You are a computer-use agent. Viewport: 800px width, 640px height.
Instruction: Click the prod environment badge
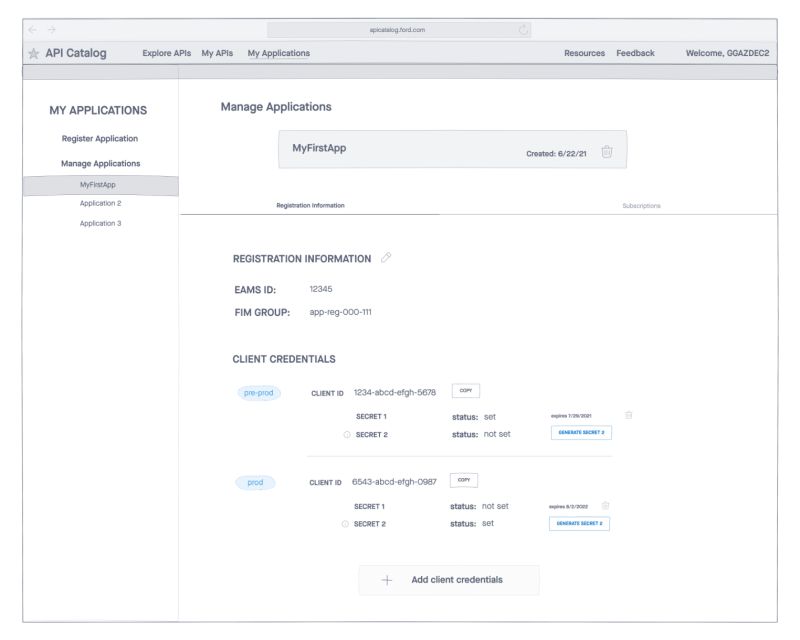255,483
